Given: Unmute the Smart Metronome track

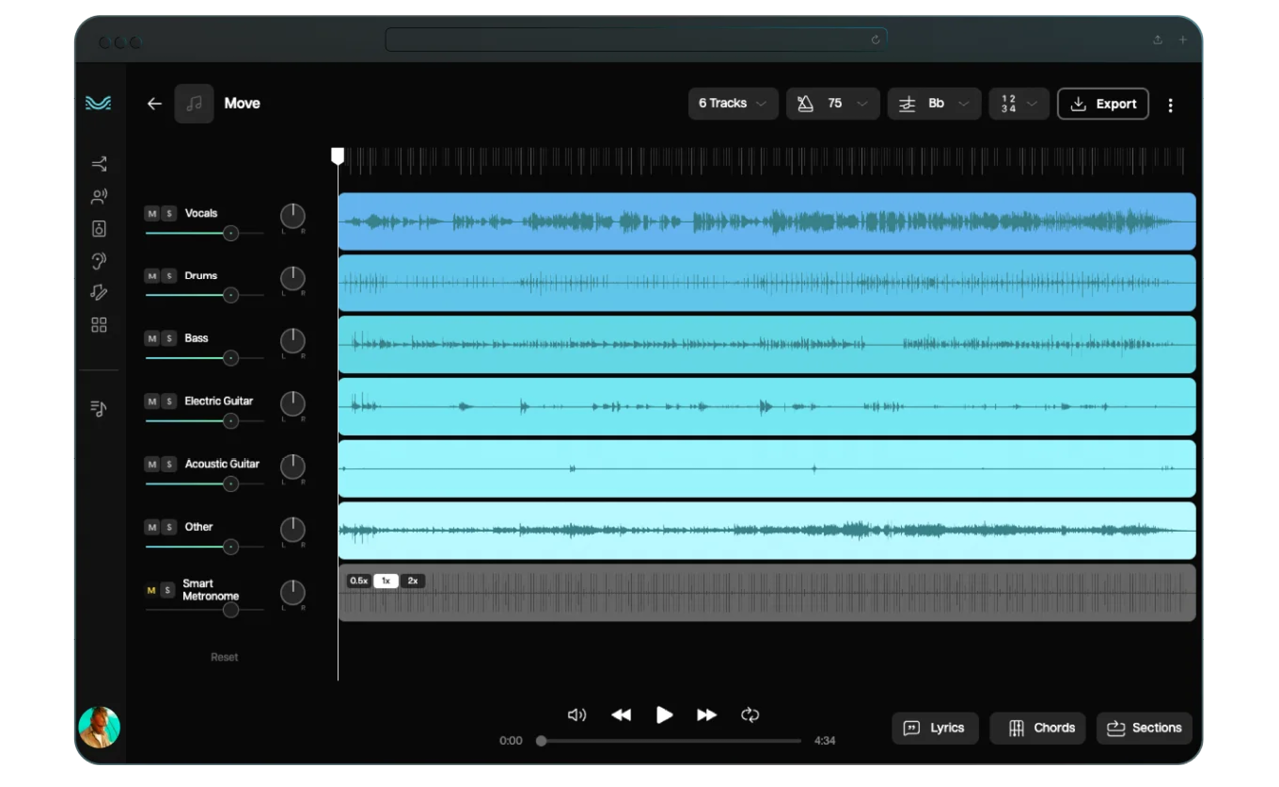Looking at the screenshot, I should (x=152, y=590).
